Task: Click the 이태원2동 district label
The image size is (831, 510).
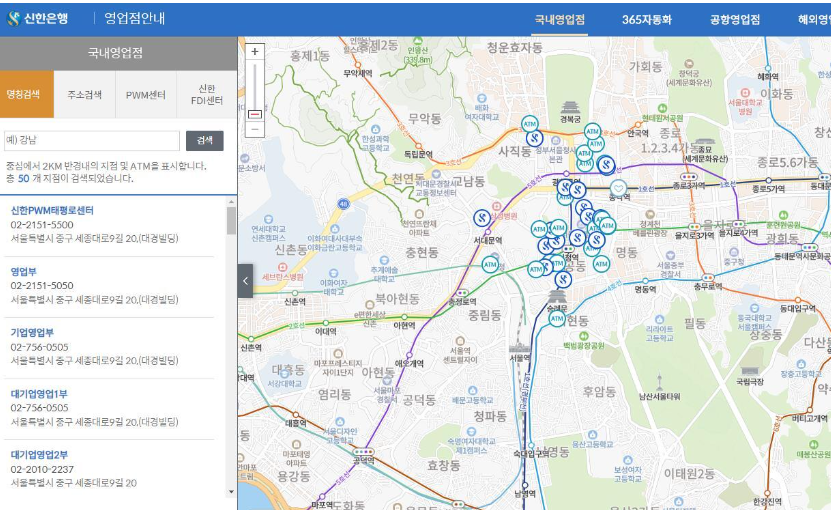Action: point(689,473)
